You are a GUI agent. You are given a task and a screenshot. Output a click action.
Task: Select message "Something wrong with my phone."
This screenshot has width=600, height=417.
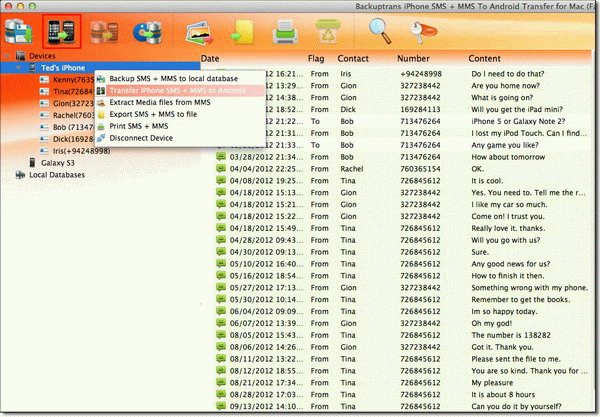pyautogui.click(x=530, y=287)
